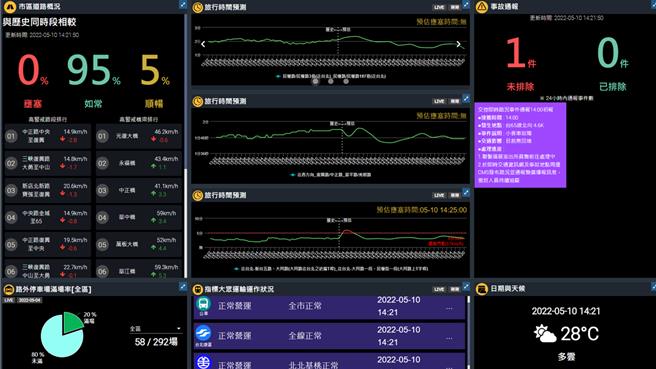Go to next chart in first forecast panel
Viewport: 656px width, 369px height.
(x=459, y=44)
